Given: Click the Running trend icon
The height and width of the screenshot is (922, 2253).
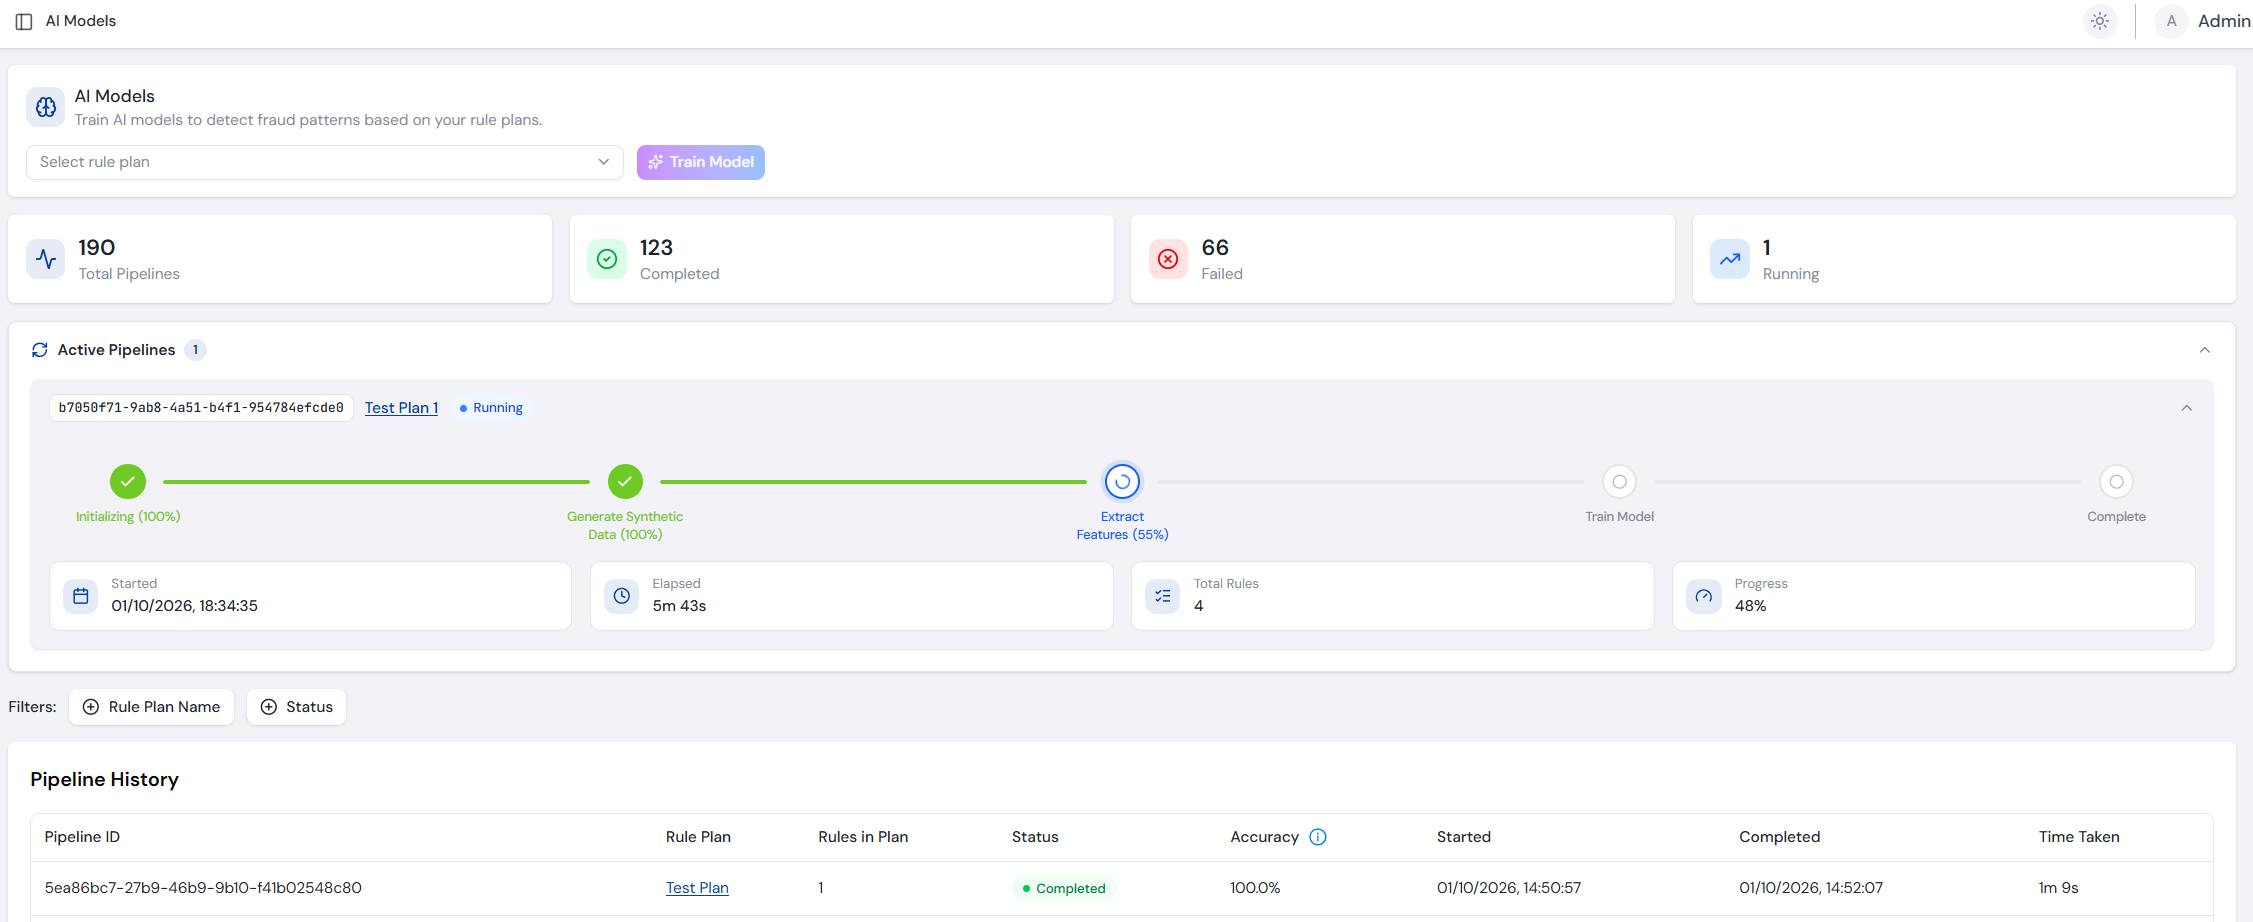Looking at the screenshot, I should point(1730,259).
